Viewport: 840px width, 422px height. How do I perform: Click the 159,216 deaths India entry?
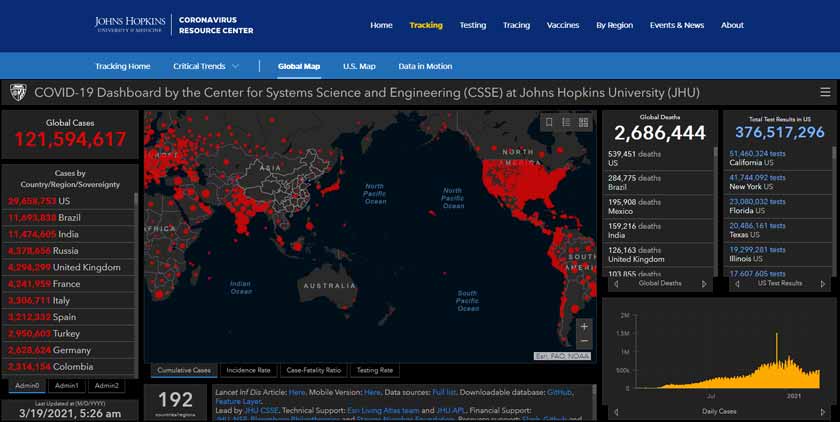pos(658,231)
